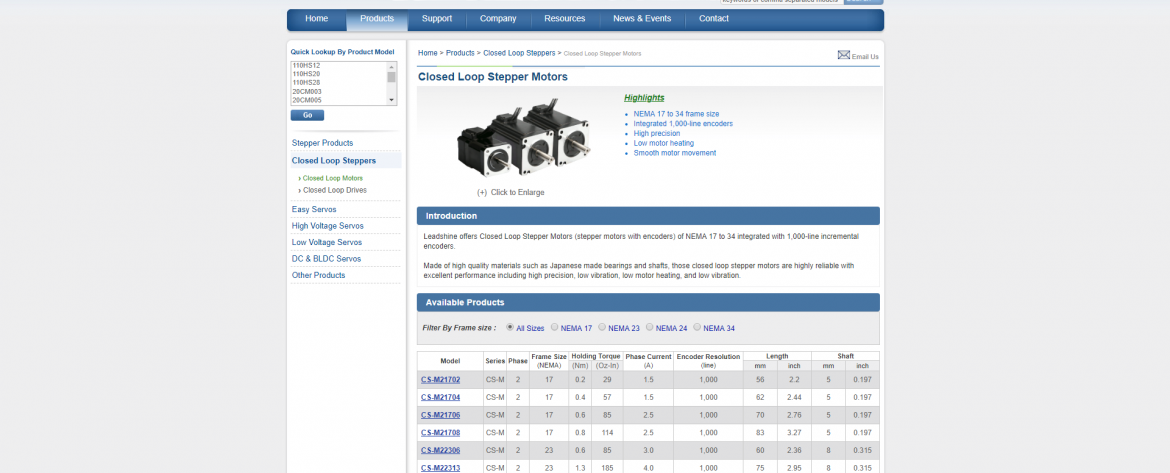1170x473 pixels.
Task: Click the keyword search input field
Action: 781,1
